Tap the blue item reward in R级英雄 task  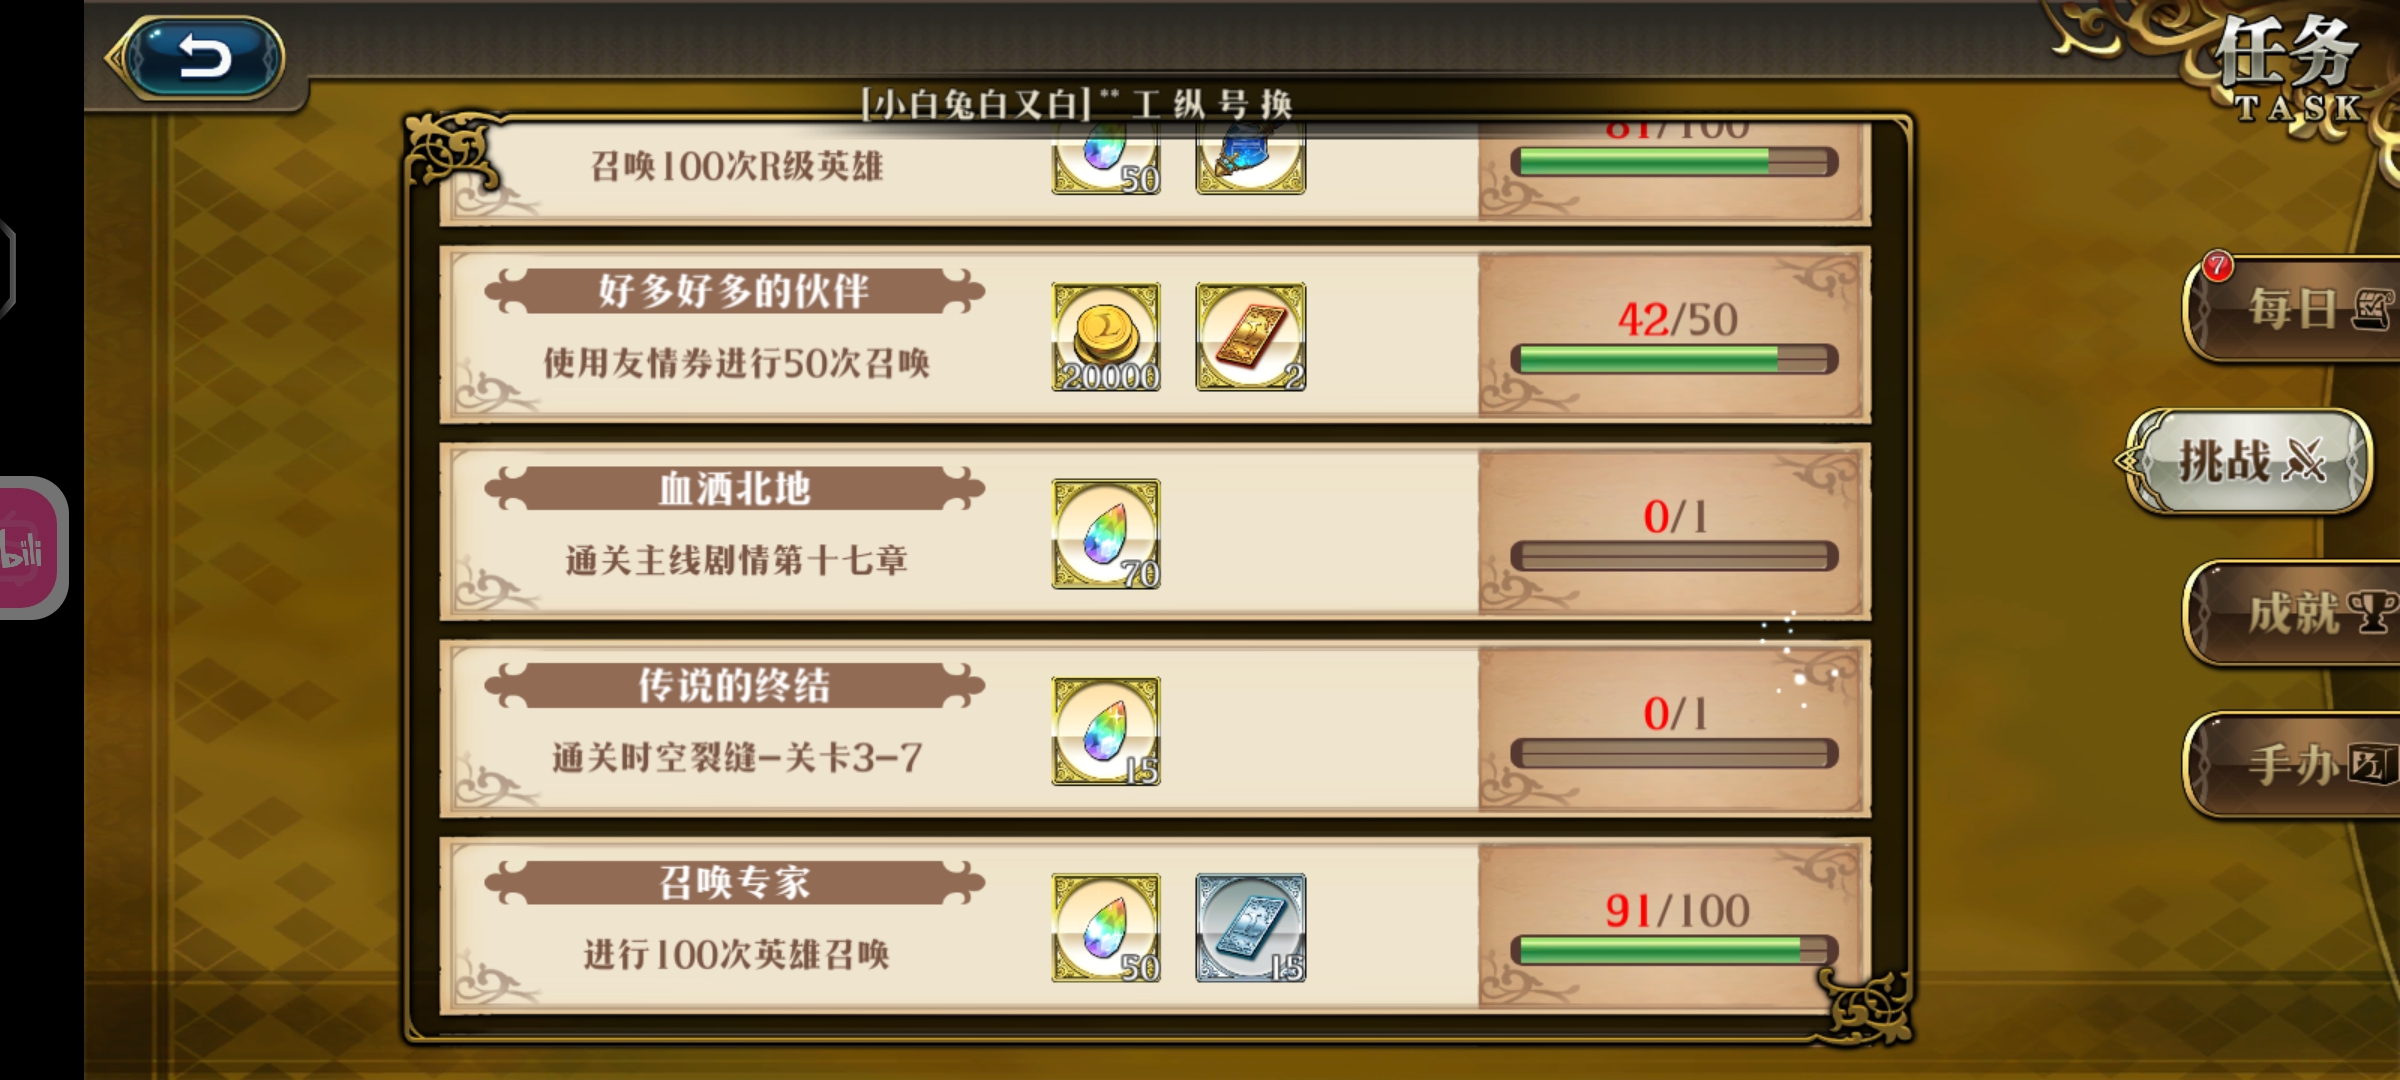(1251, 160)
